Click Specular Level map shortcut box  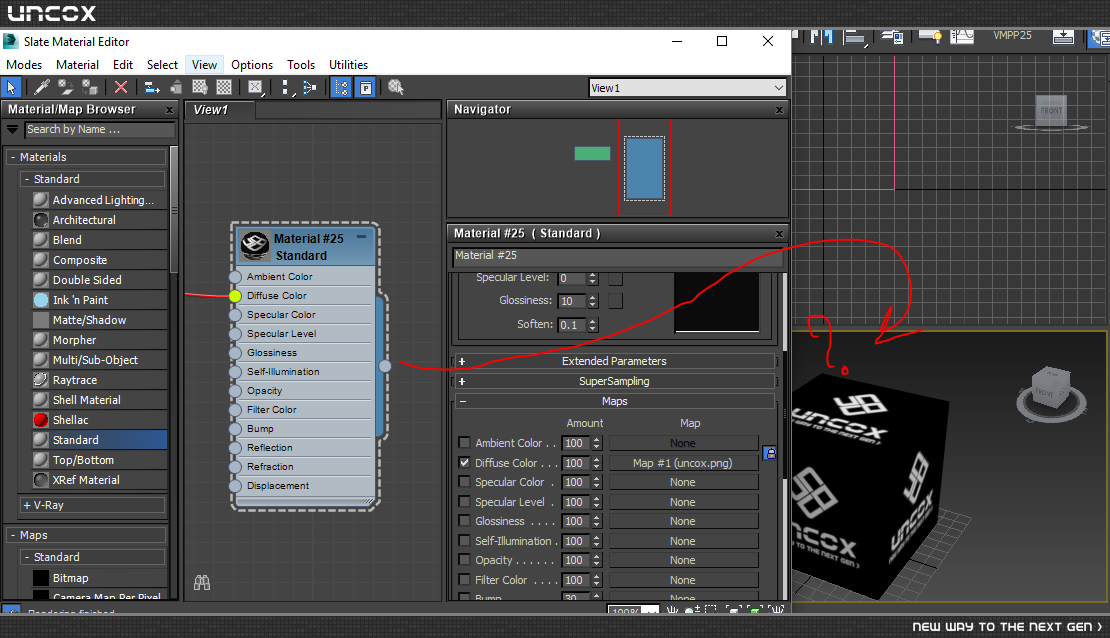pyautogui.click(x=615, y=279)
